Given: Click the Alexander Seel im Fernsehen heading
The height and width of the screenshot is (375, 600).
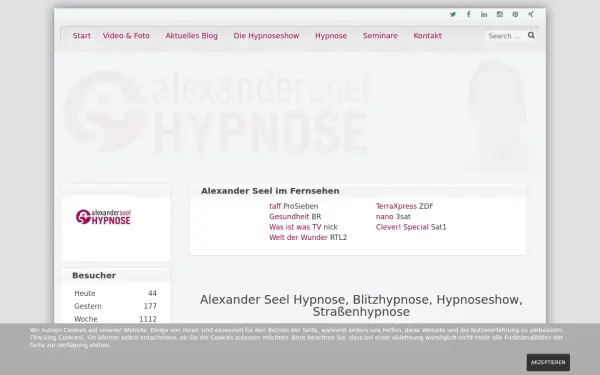Looking at the screenshot, I should 270,191.
